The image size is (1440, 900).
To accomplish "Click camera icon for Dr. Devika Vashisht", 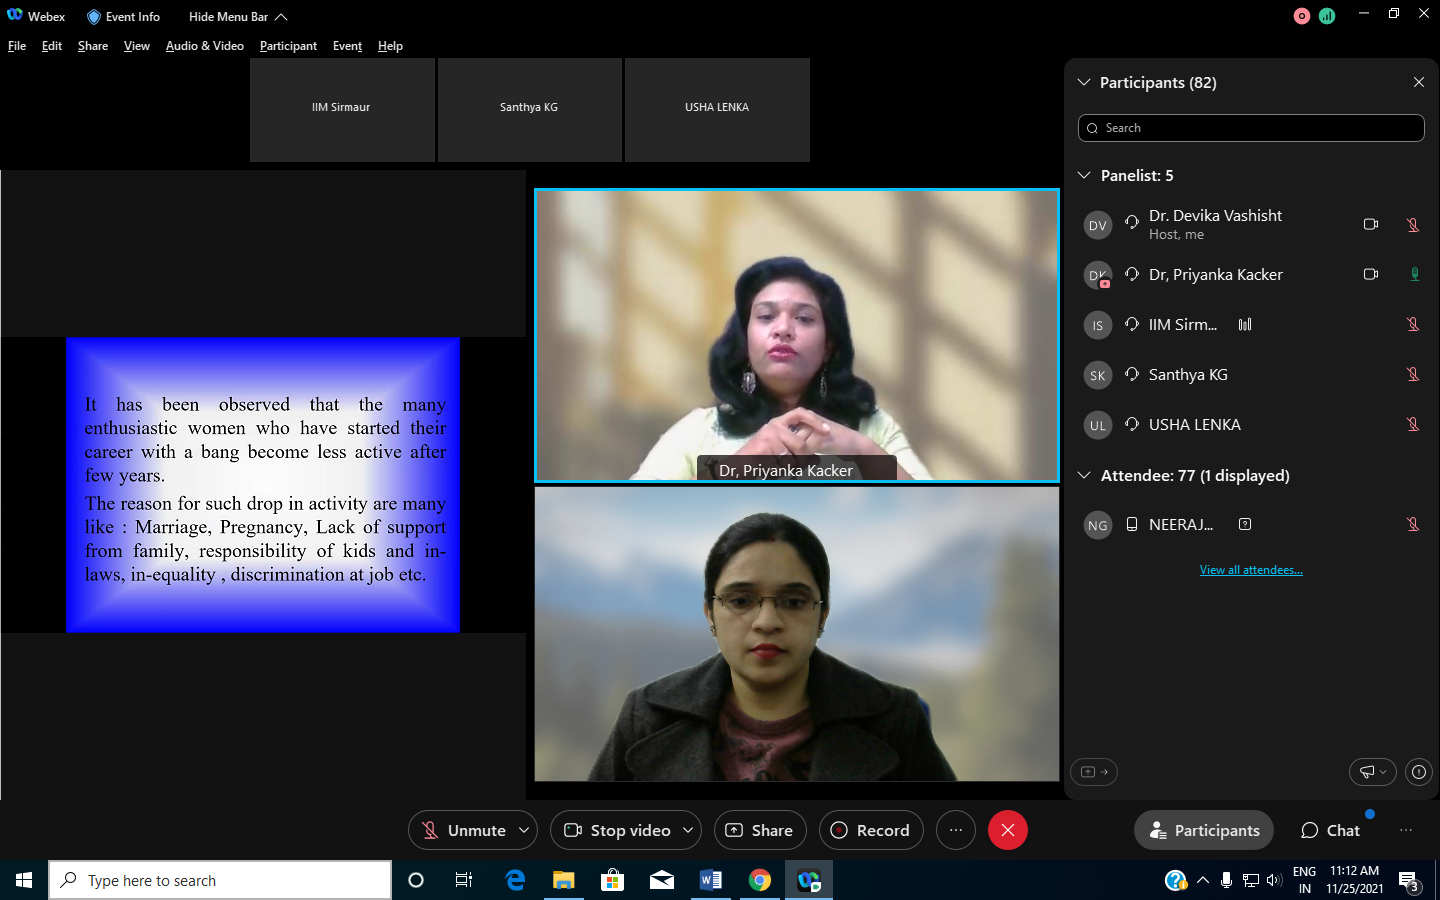I will click(1371, 224).
